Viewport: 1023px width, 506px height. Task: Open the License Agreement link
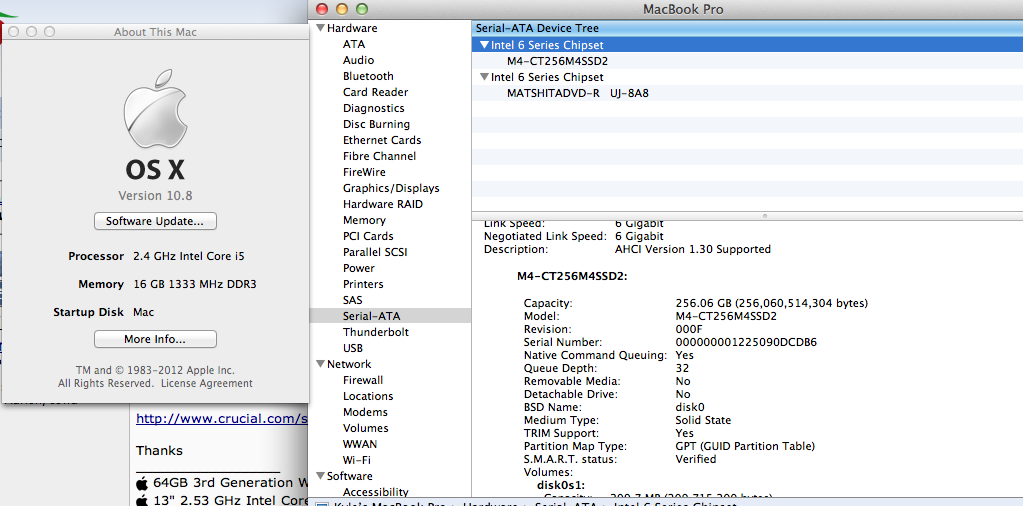(x=207, y=383)
